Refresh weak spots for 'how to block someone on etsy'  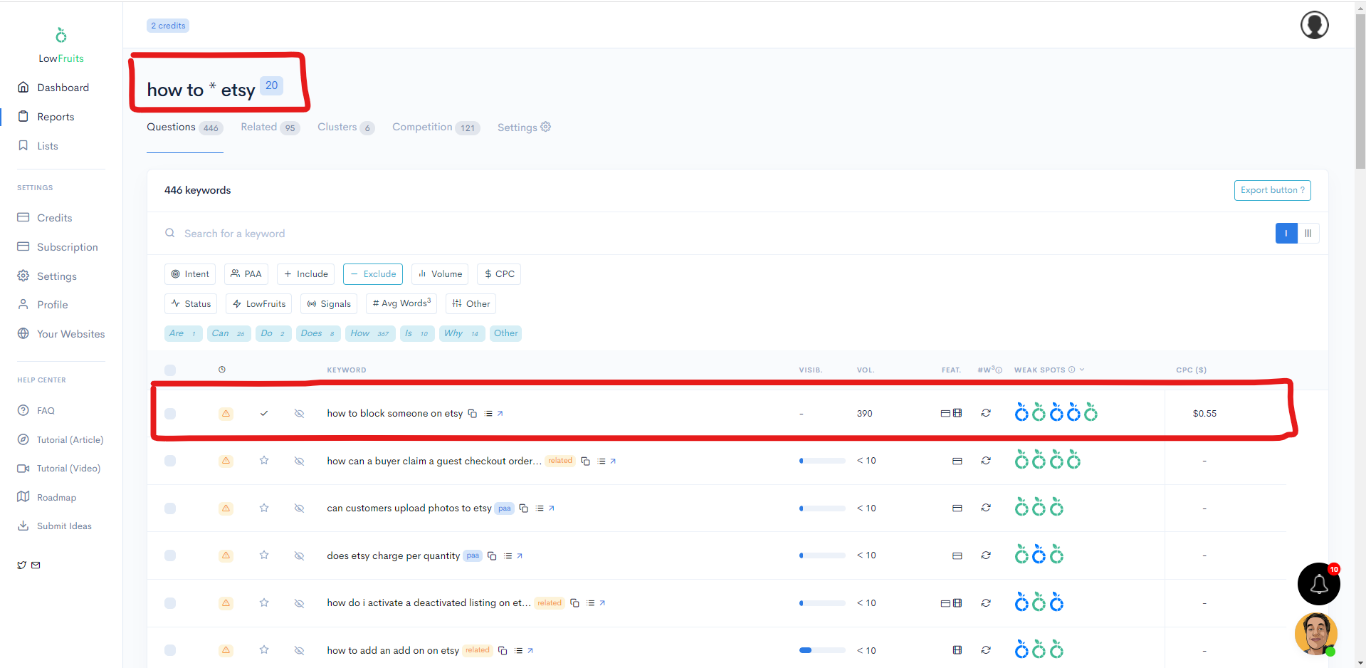[986, 413]
